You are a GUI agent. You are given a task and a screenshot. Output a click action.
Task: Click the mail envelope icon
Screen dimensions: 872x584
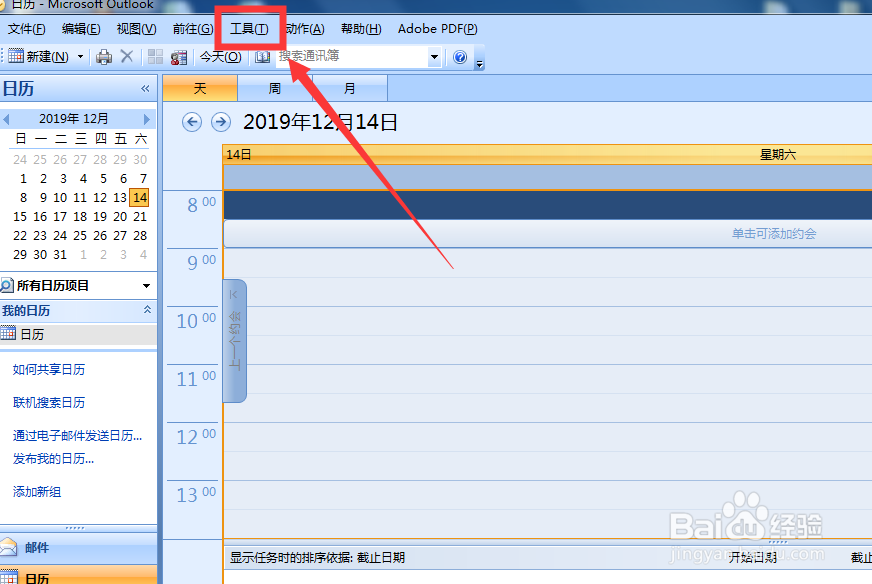point(8,547)
